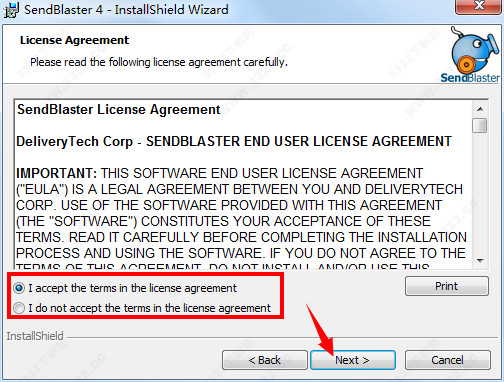Select "I accept the terms" radio button

point(19,288)
